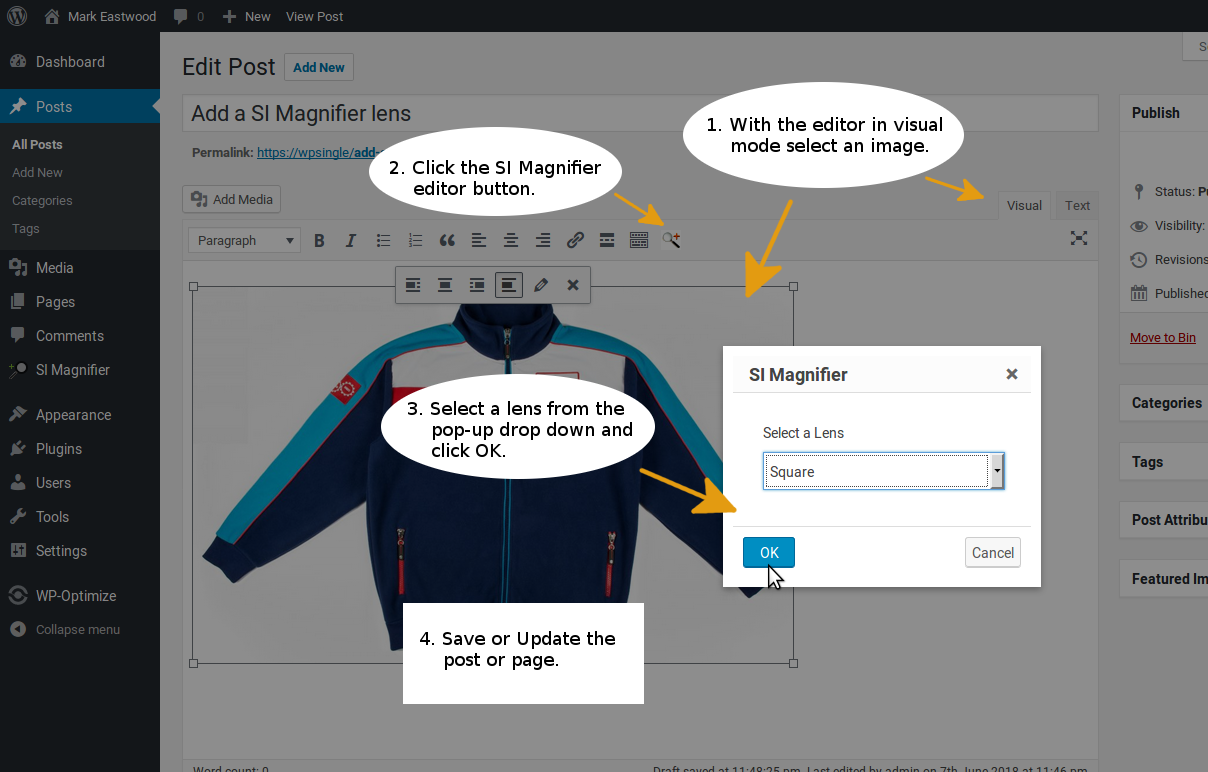Click the edit pencil on image toolbar

click(x=541, y=285)
